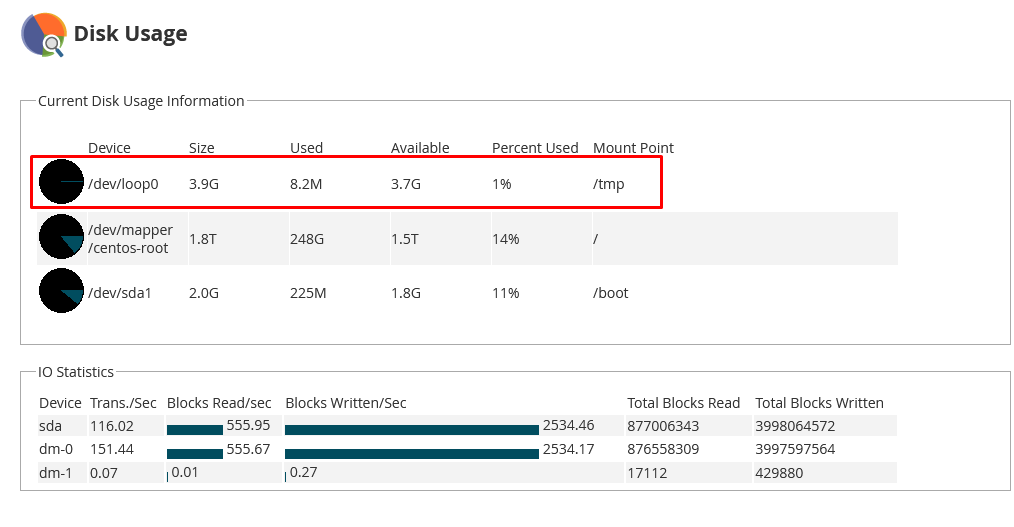Click the /boot mount point entry

pyautogui.click(x=610, y=293)
